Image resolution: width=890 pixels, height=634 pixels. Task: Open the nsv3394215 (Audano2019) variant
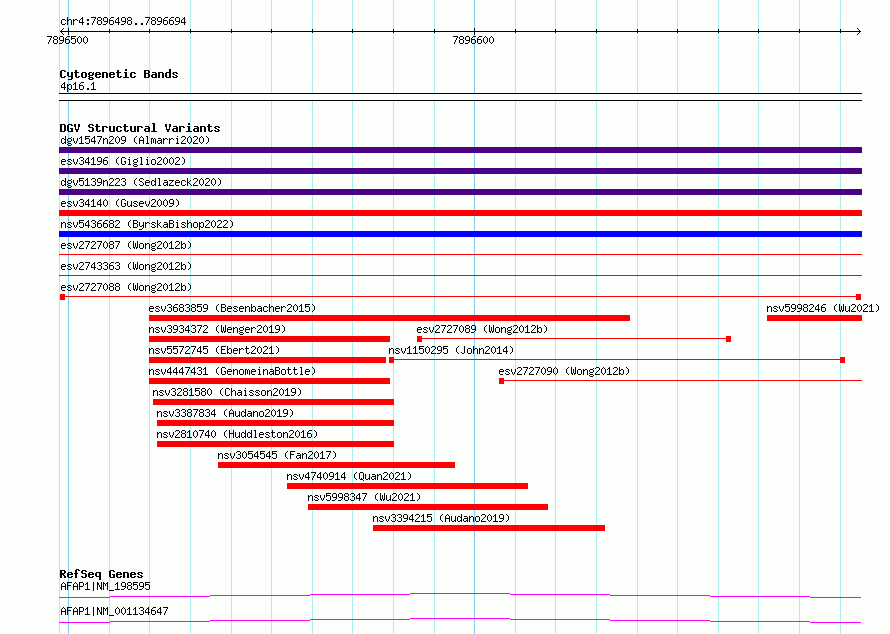441,518
